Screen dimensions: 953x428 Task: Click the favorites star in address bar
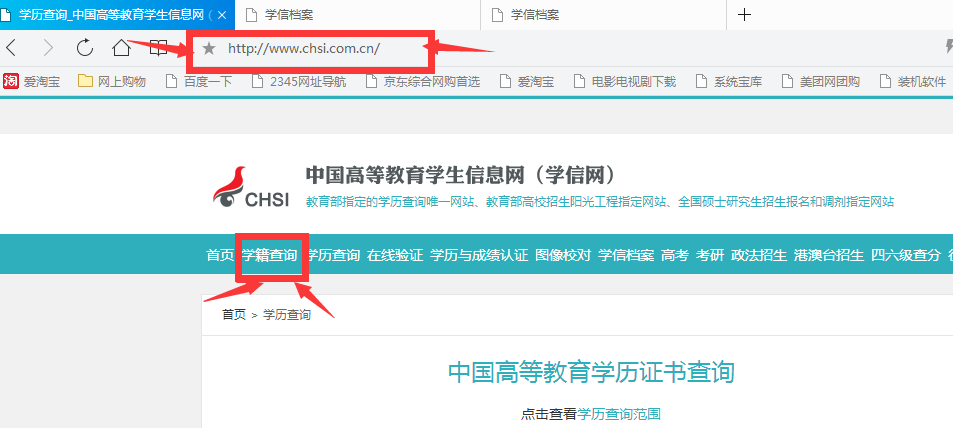(209, 48)
